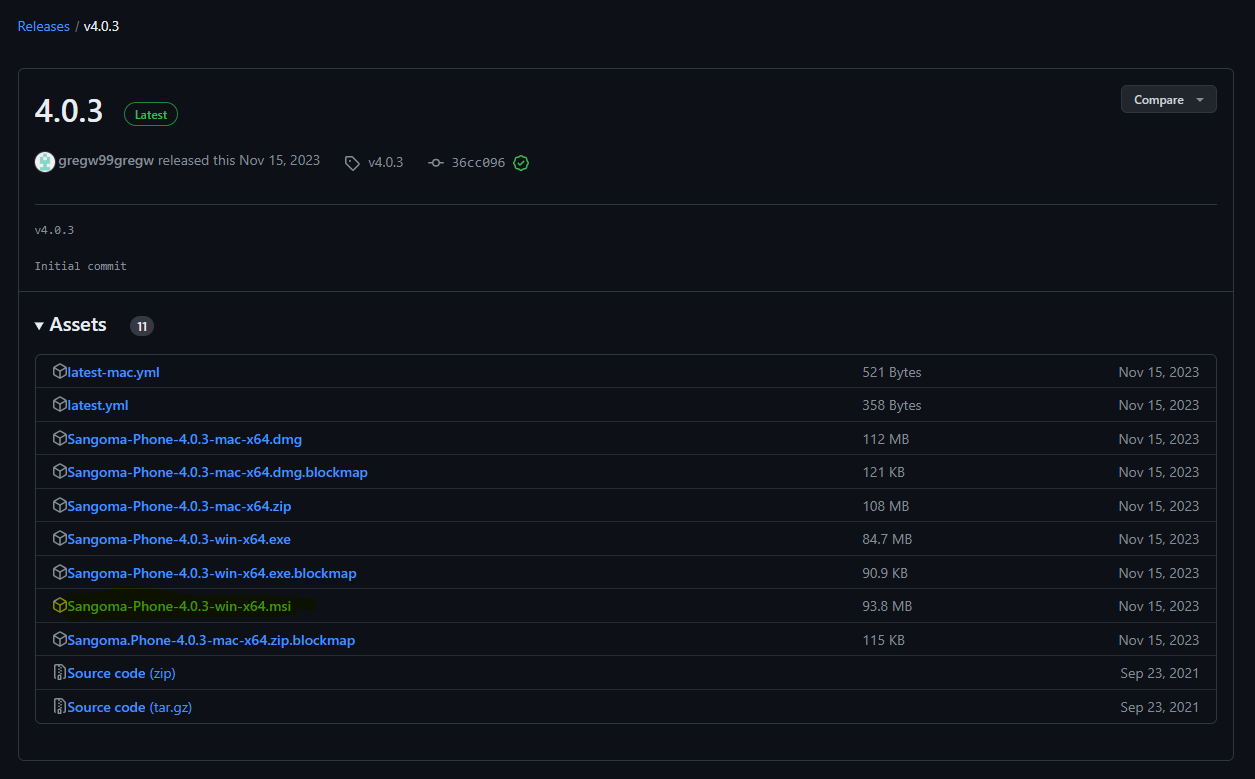This screenshot has height=779, width=1255.
Task: Click the tag icon next to v4.0.3
Action: tap(352, 163)
